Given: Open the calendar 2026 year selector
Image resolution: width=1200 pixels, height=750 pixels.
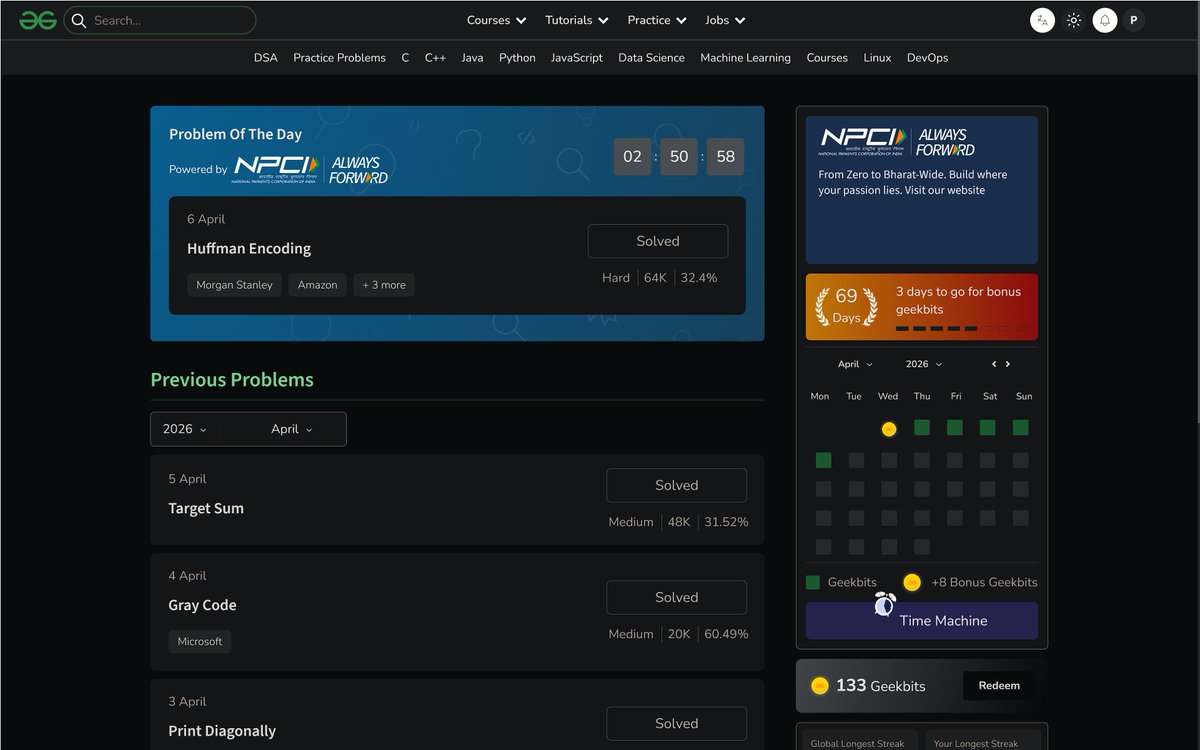Looking at the screenshot, I should tap(924, 364).
